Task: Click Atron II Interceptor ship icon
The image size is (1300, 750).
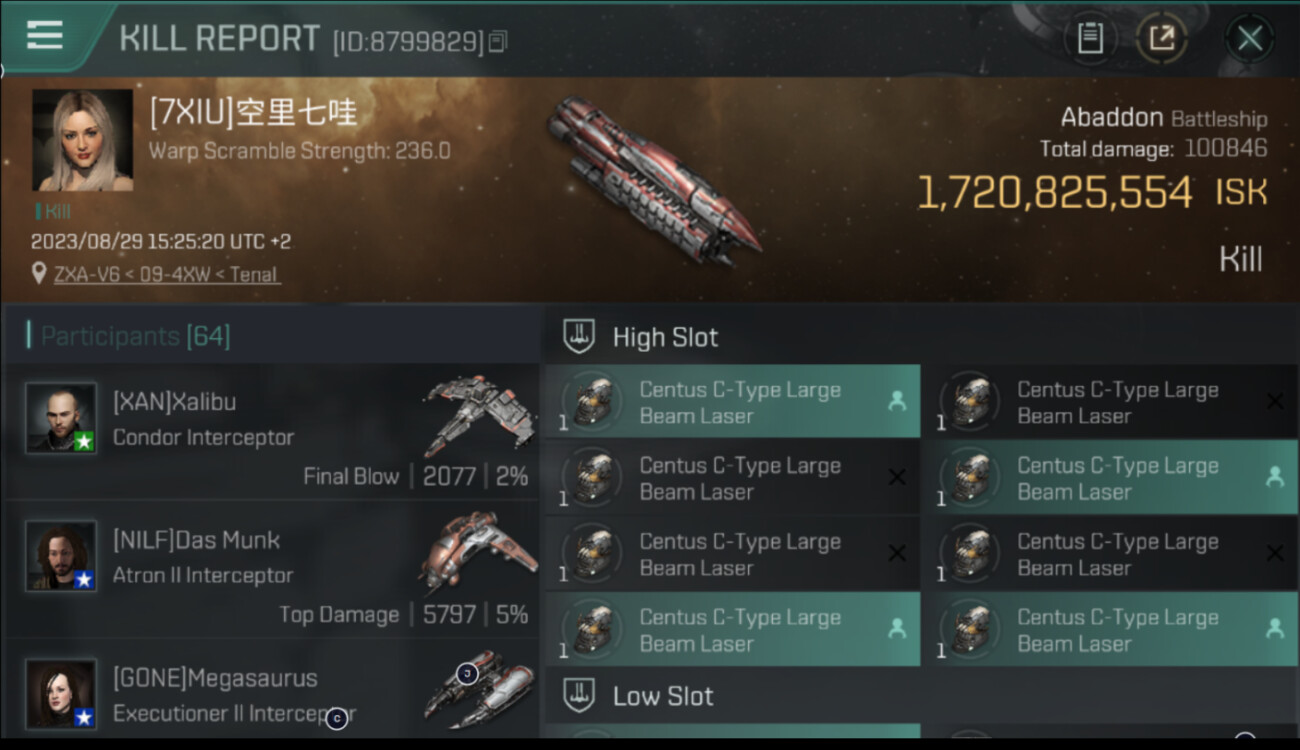Action: coord(478,553)
